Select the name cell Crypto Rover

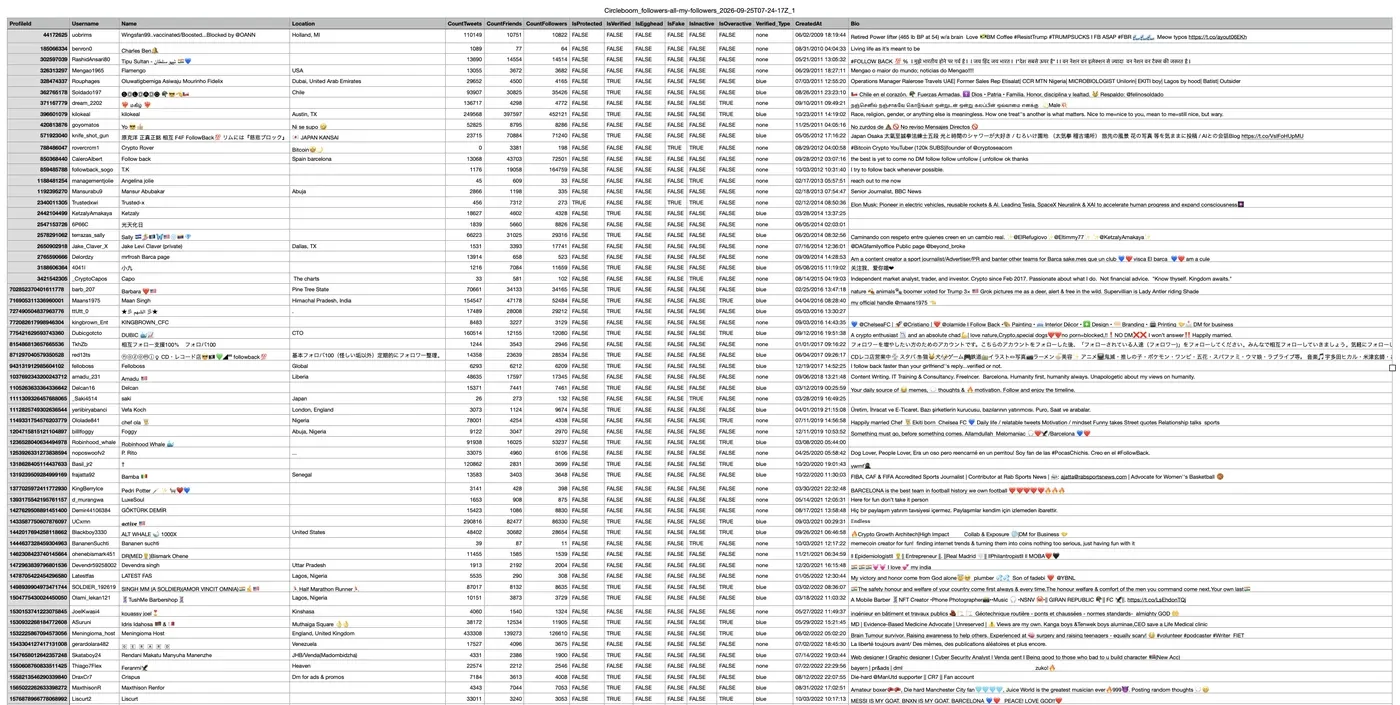pos(138,149)
